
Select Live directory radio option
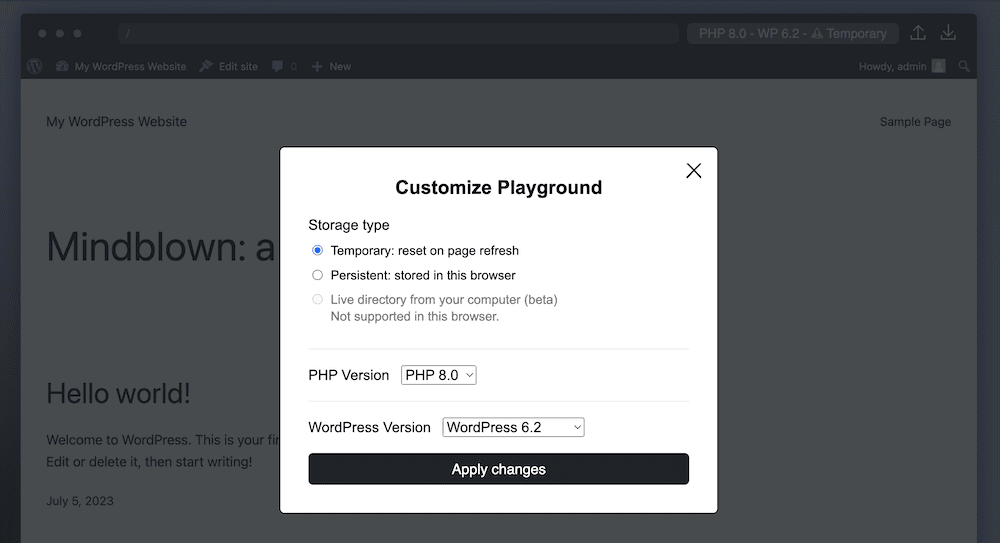(317, 299)
